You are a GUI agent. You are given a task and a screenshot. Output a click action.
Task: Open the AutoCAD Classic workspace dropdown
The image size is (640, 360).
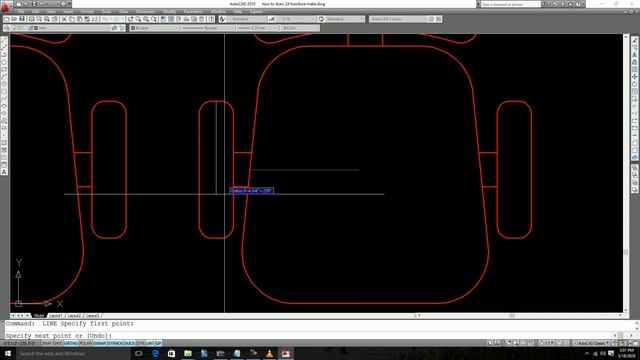coord(398,19)
